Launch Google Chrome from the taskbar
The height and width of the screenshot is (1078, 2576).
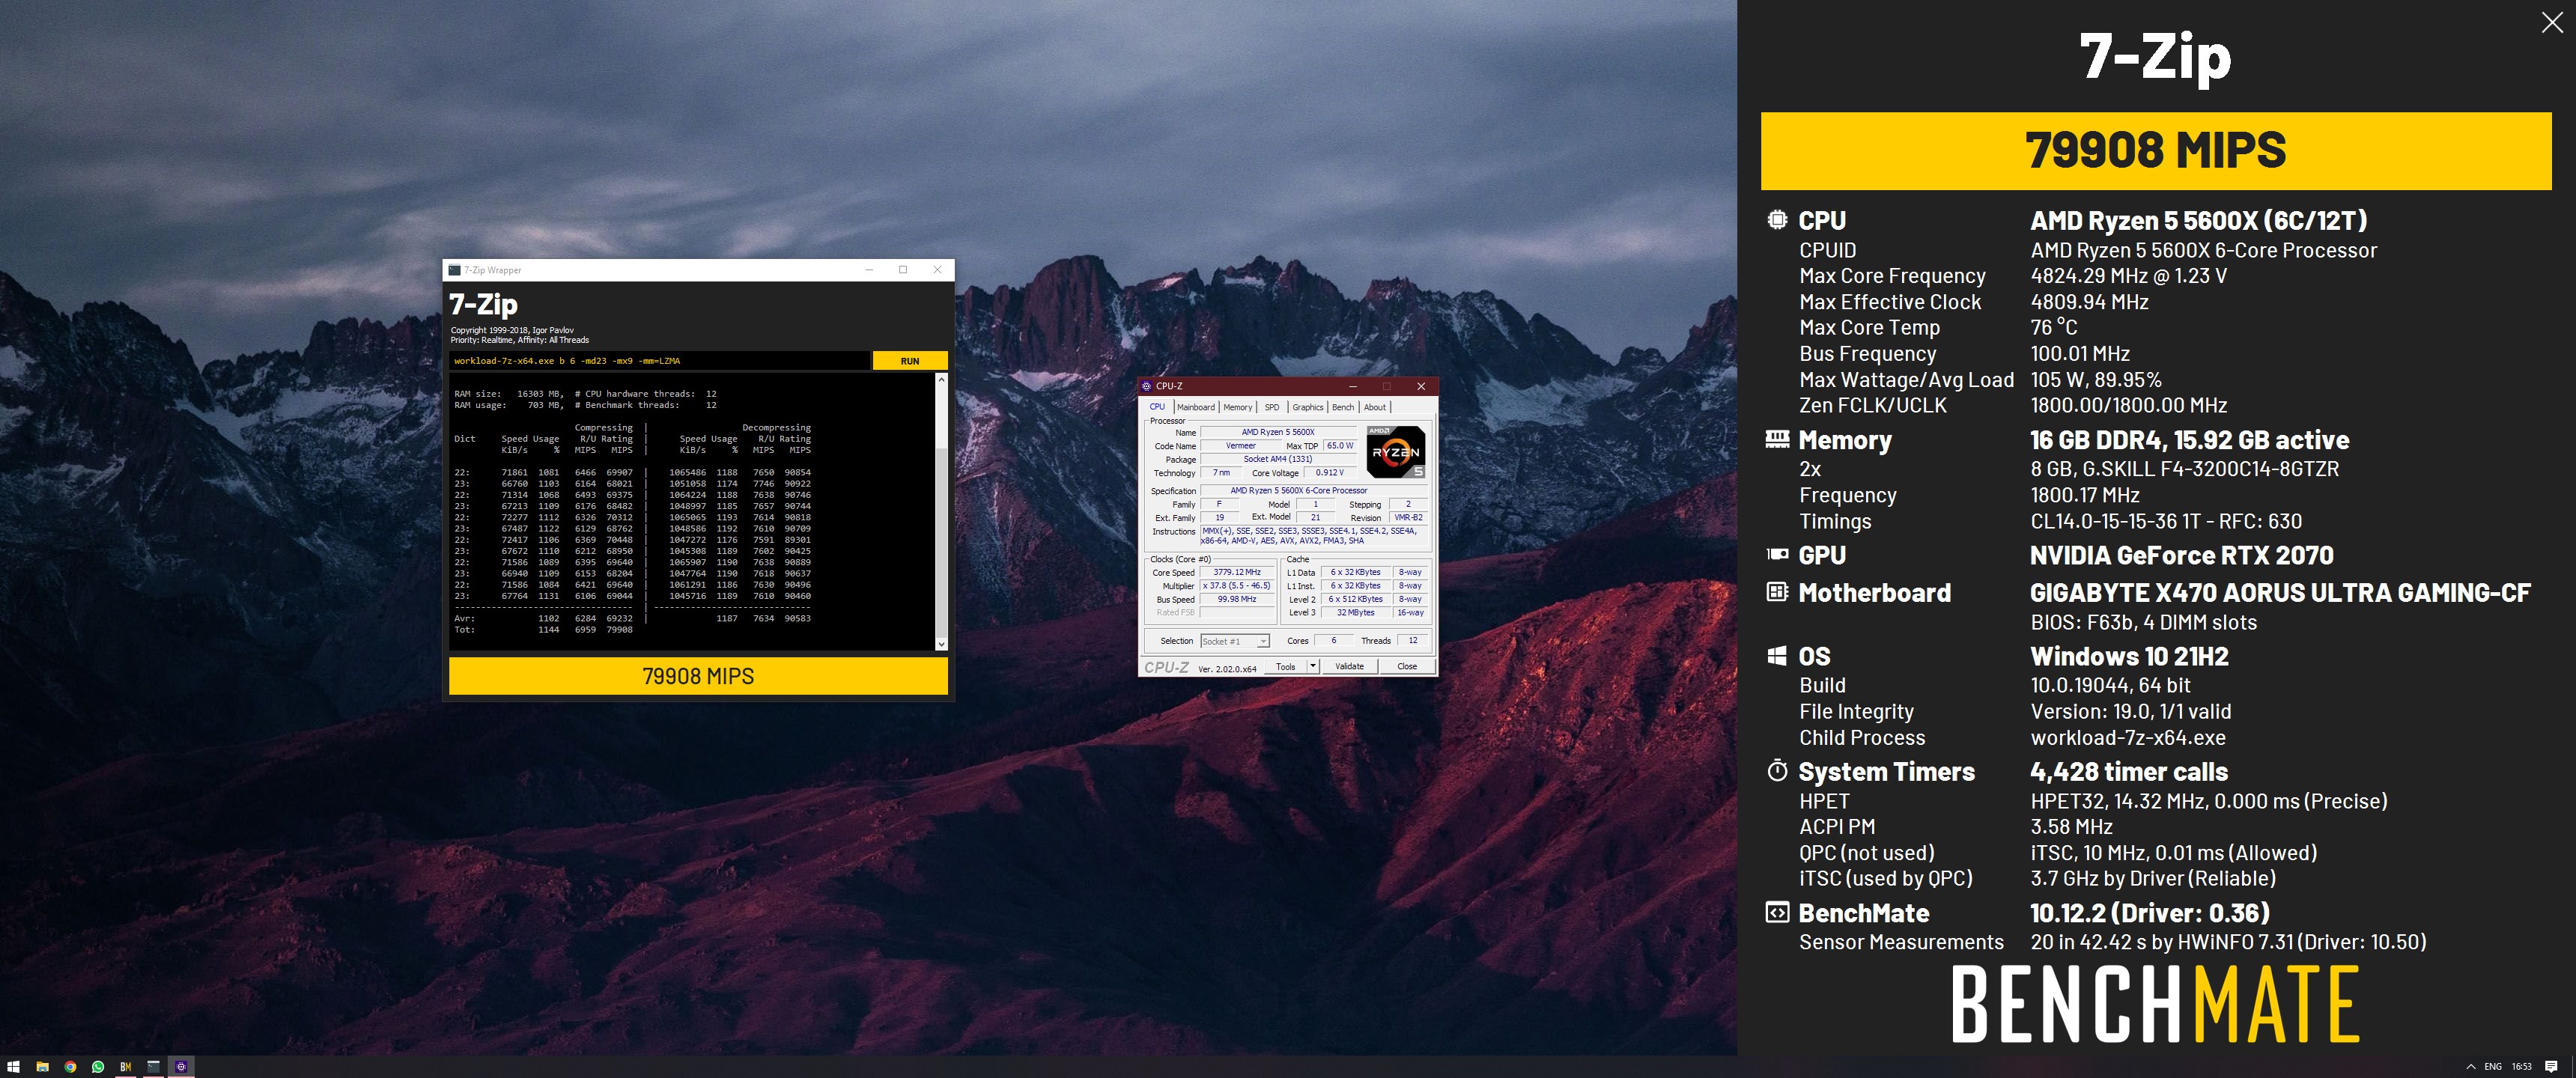point(70,1067)
